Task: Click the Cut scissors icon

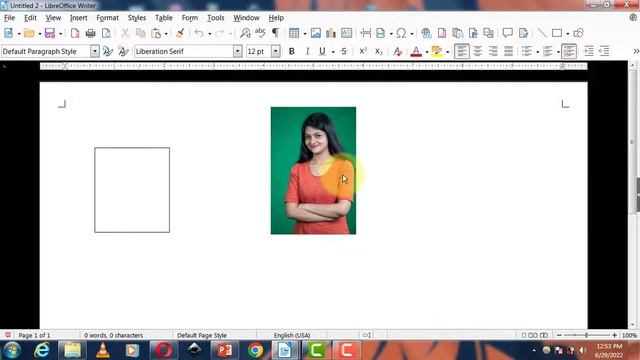Action: tap(125, 33)
